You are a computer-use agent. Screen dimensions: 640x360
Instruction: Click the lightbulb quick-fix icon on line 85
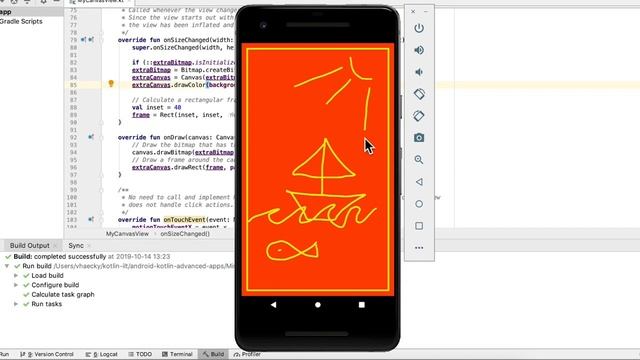tap(111, 84)
